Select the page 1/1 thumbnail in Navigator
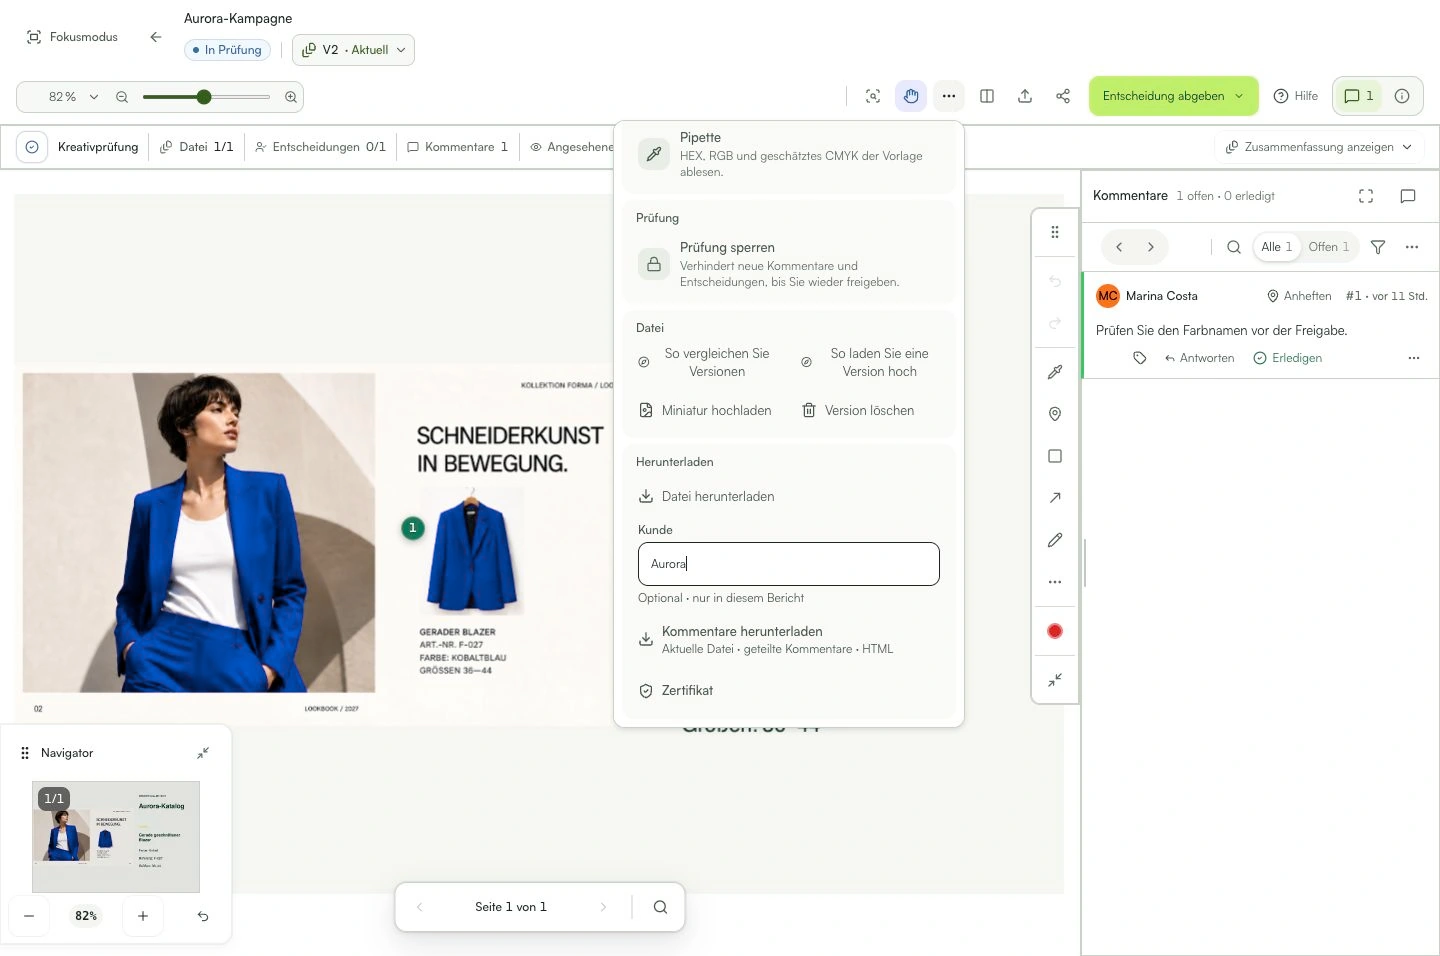 [x=116, y=836]
